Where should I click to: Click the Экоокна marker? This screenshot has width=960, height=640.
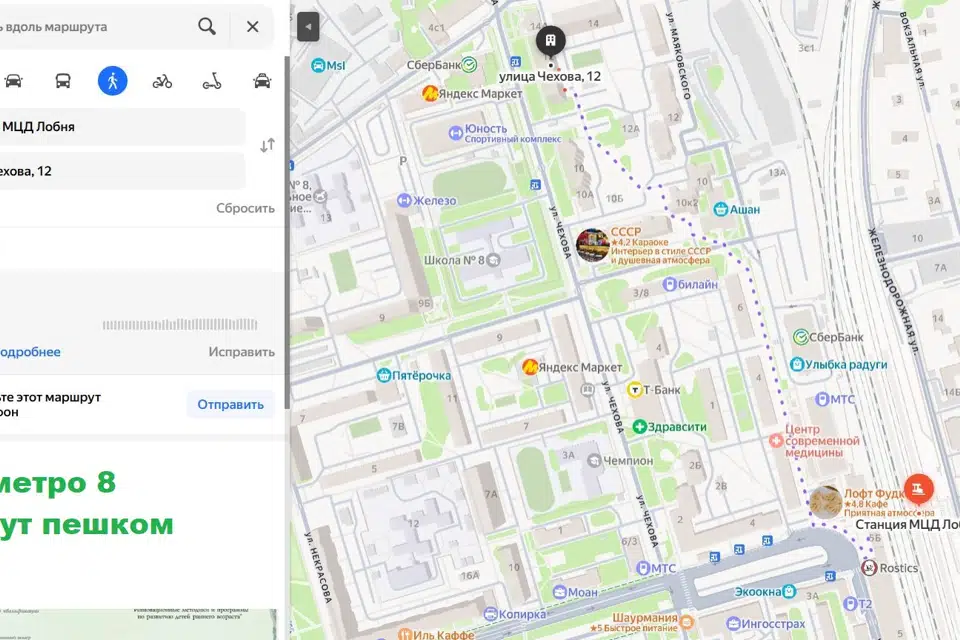click(x=789, y=592)
